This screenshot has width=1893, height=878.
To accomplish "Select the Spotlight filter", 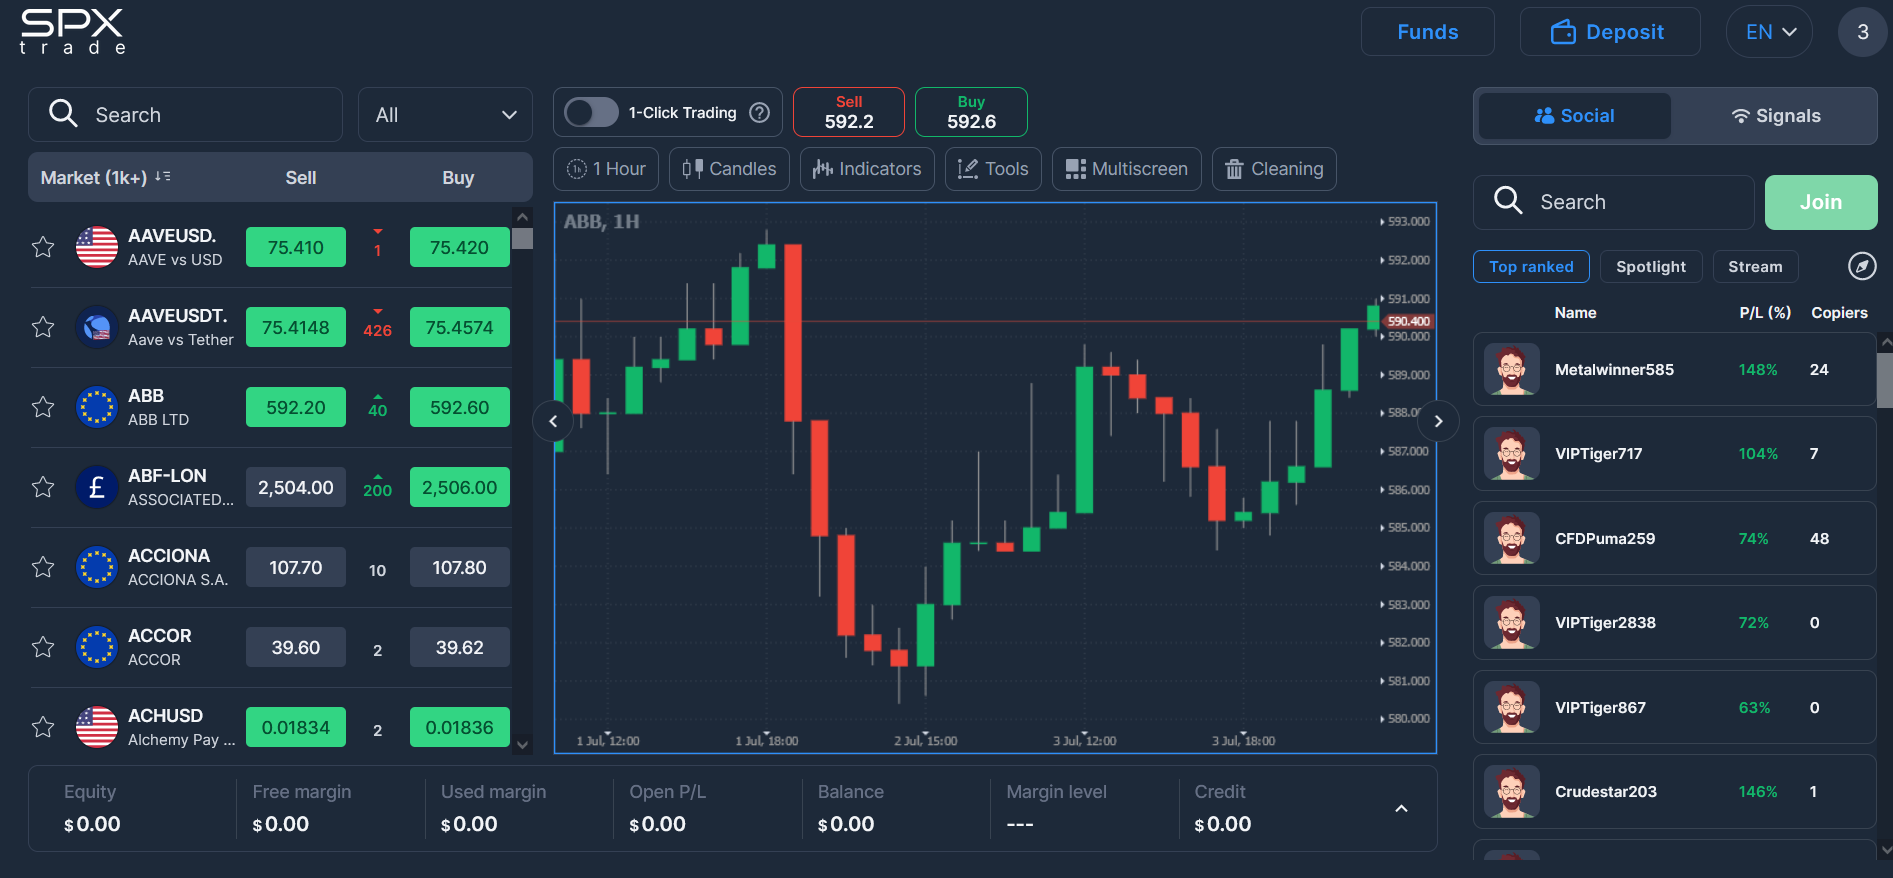I will click(1651, 267).
